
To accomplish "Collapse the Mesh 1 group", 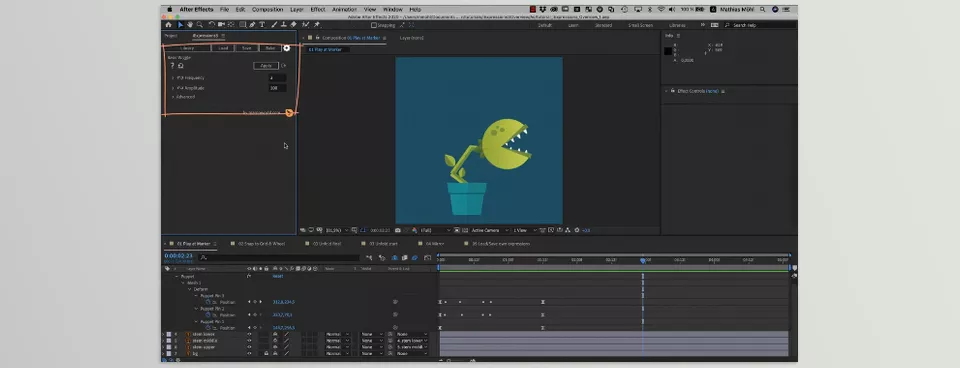I will (183, 283).
